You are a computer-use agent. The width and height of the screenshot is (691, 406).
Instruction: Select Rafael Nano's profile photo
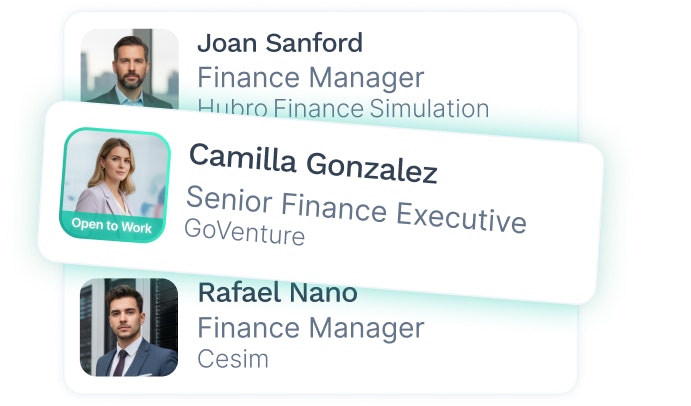pyautogui.click(x=129, y=327)
